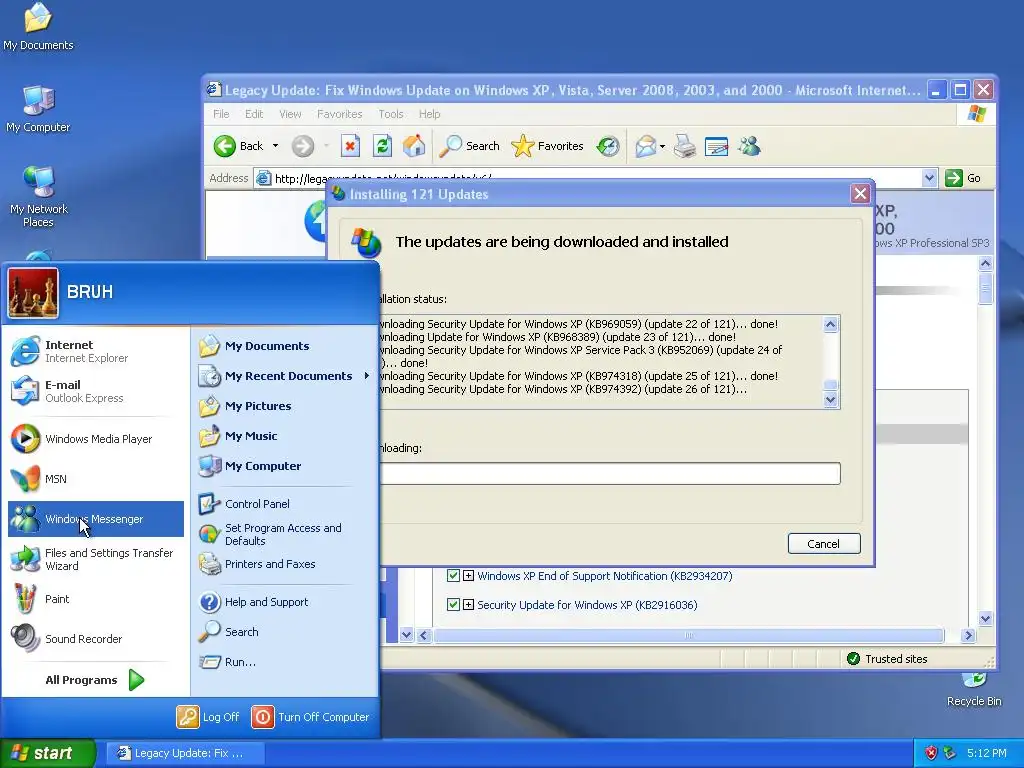Open Set Program Access and Defaults
Viewport: 1024px width, 768px height.
coord(285,534)
